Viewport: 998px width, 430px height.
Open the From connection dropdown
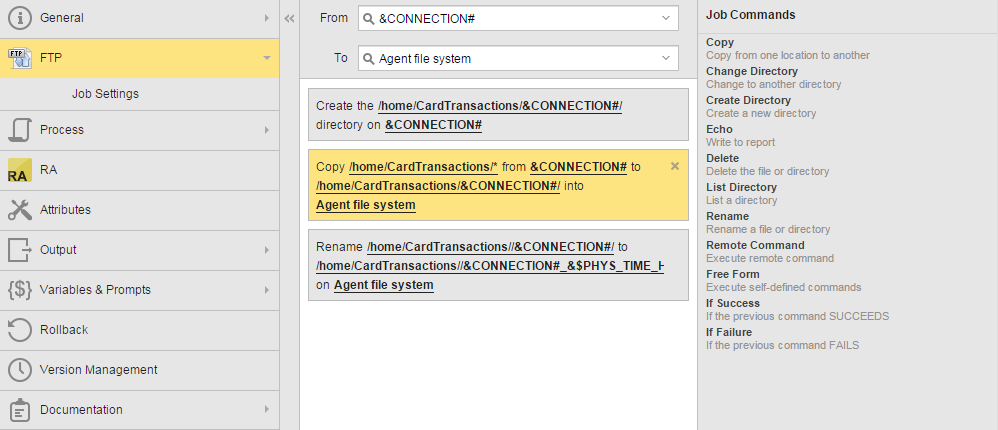667,18
